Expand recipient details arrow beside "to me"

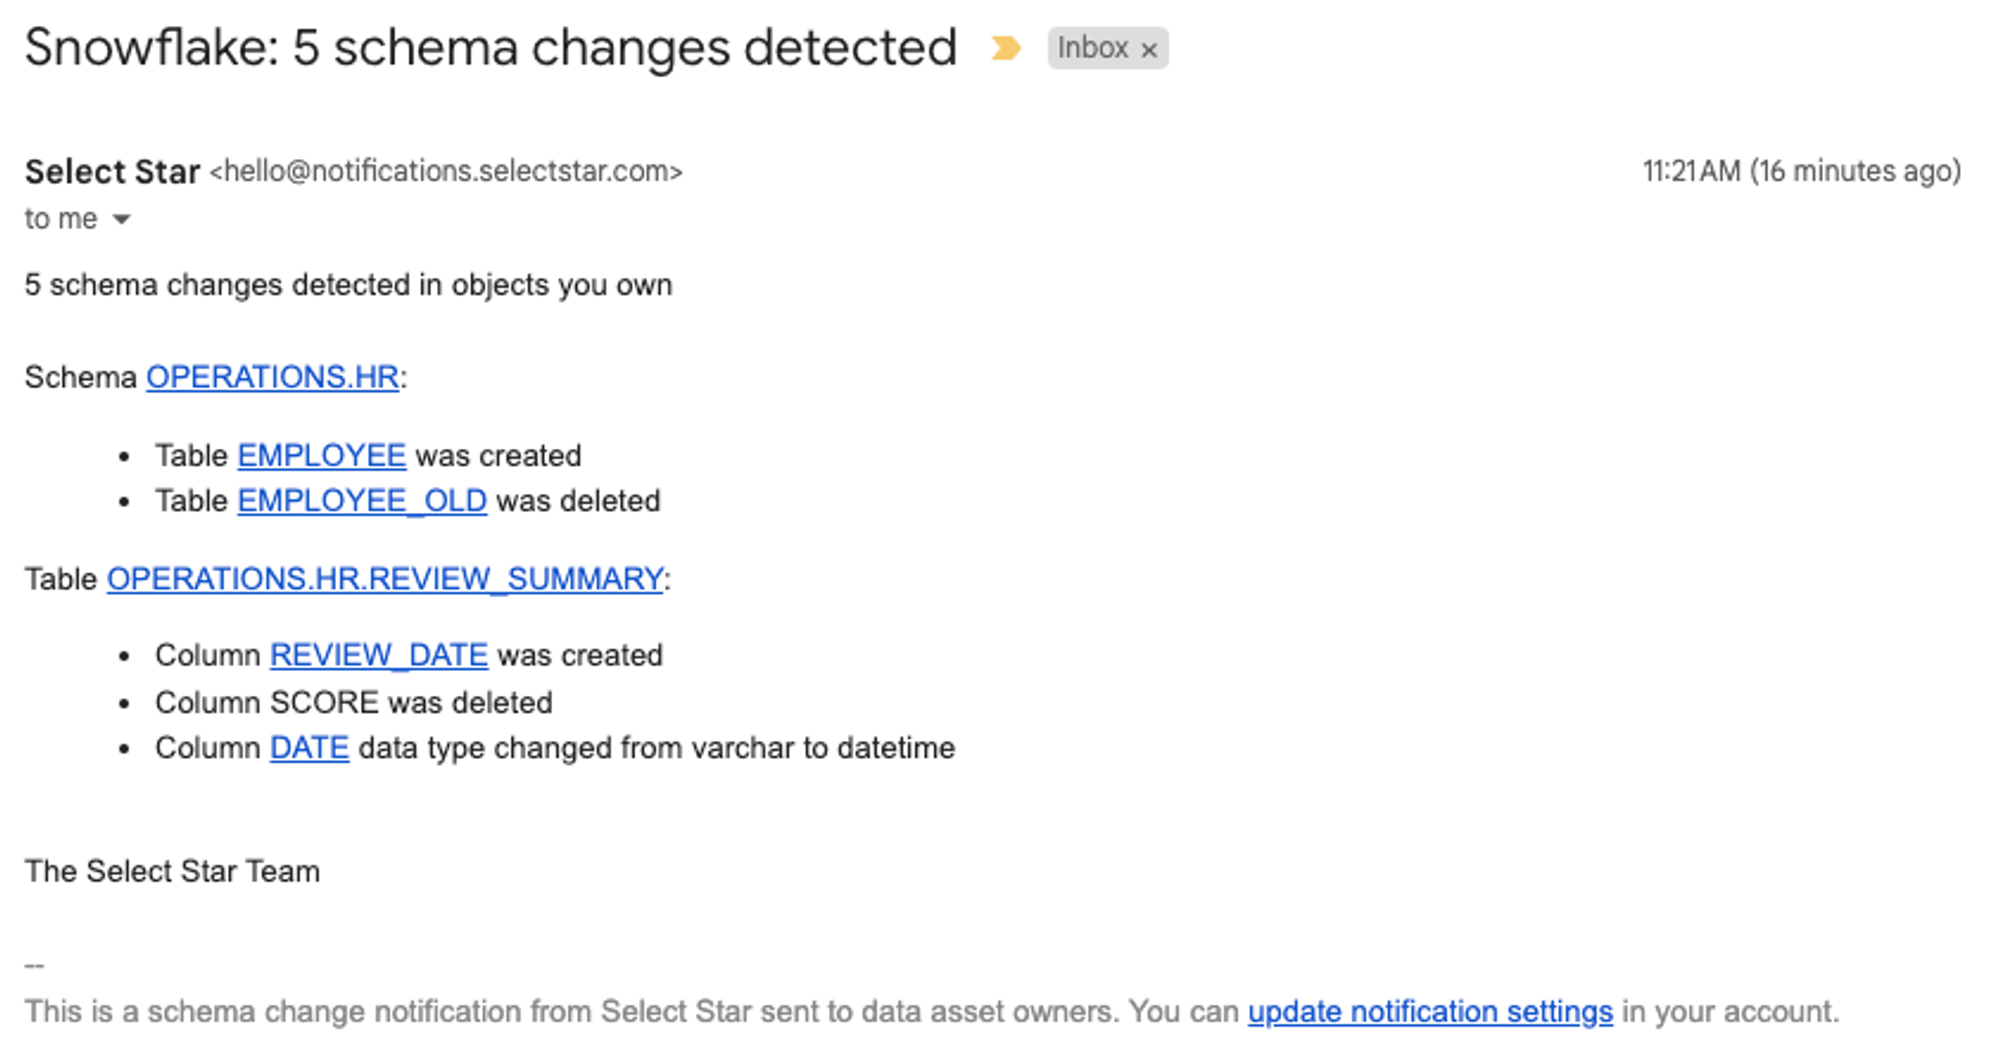tap(122, 219)
